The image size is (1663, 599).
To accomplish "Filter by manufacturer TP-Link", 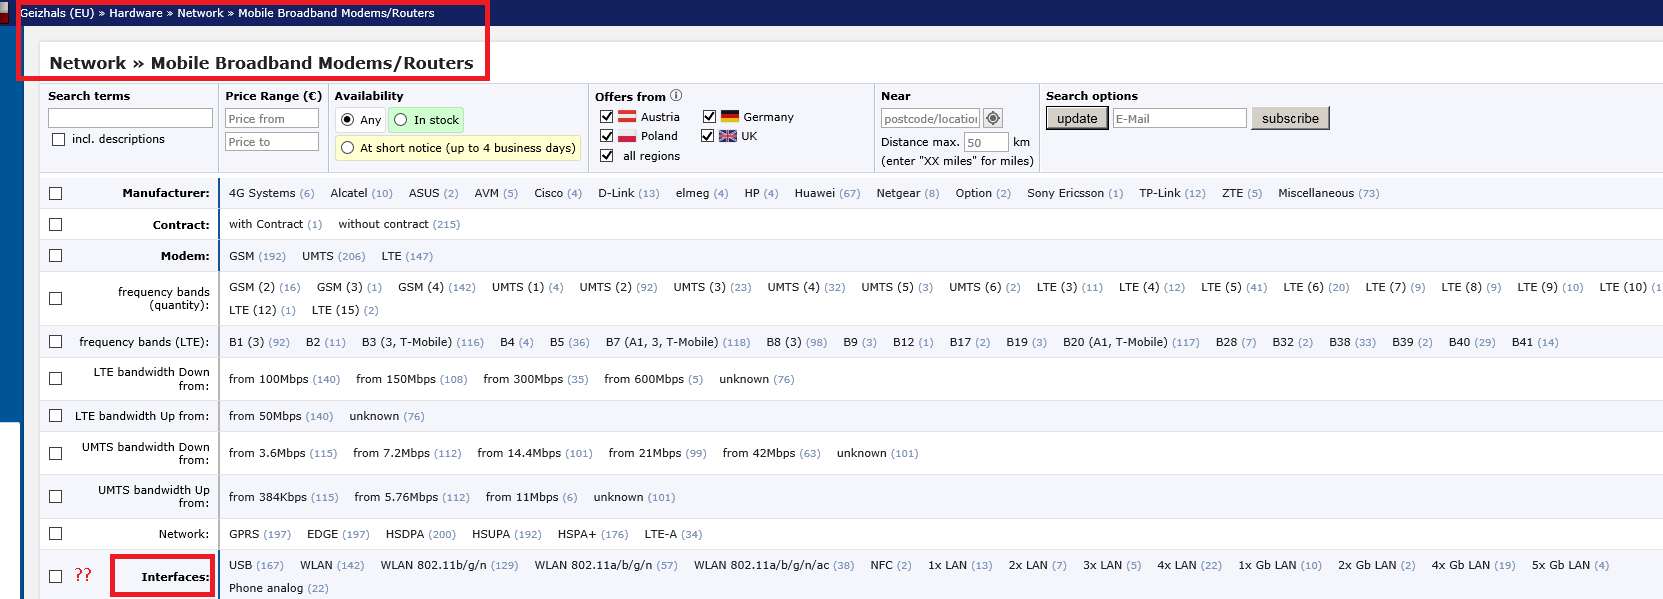I will click(1160, 193).
